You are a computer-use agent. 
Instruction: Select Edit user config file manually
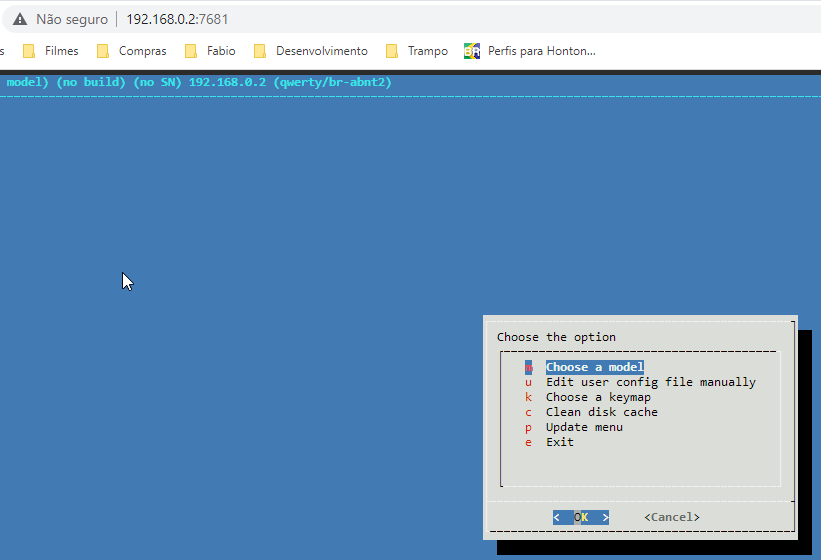point(650,382)
